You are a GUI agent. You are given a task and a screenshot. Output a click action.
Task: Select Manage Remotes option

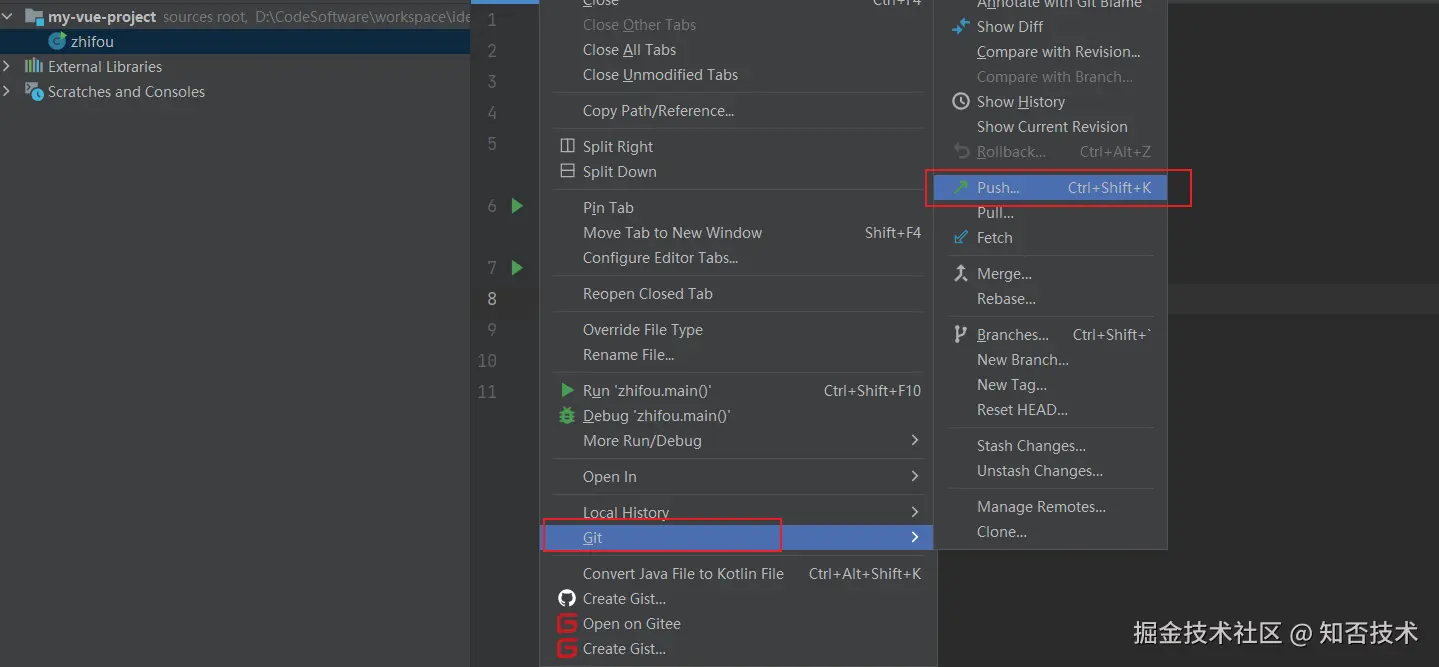1041,507
